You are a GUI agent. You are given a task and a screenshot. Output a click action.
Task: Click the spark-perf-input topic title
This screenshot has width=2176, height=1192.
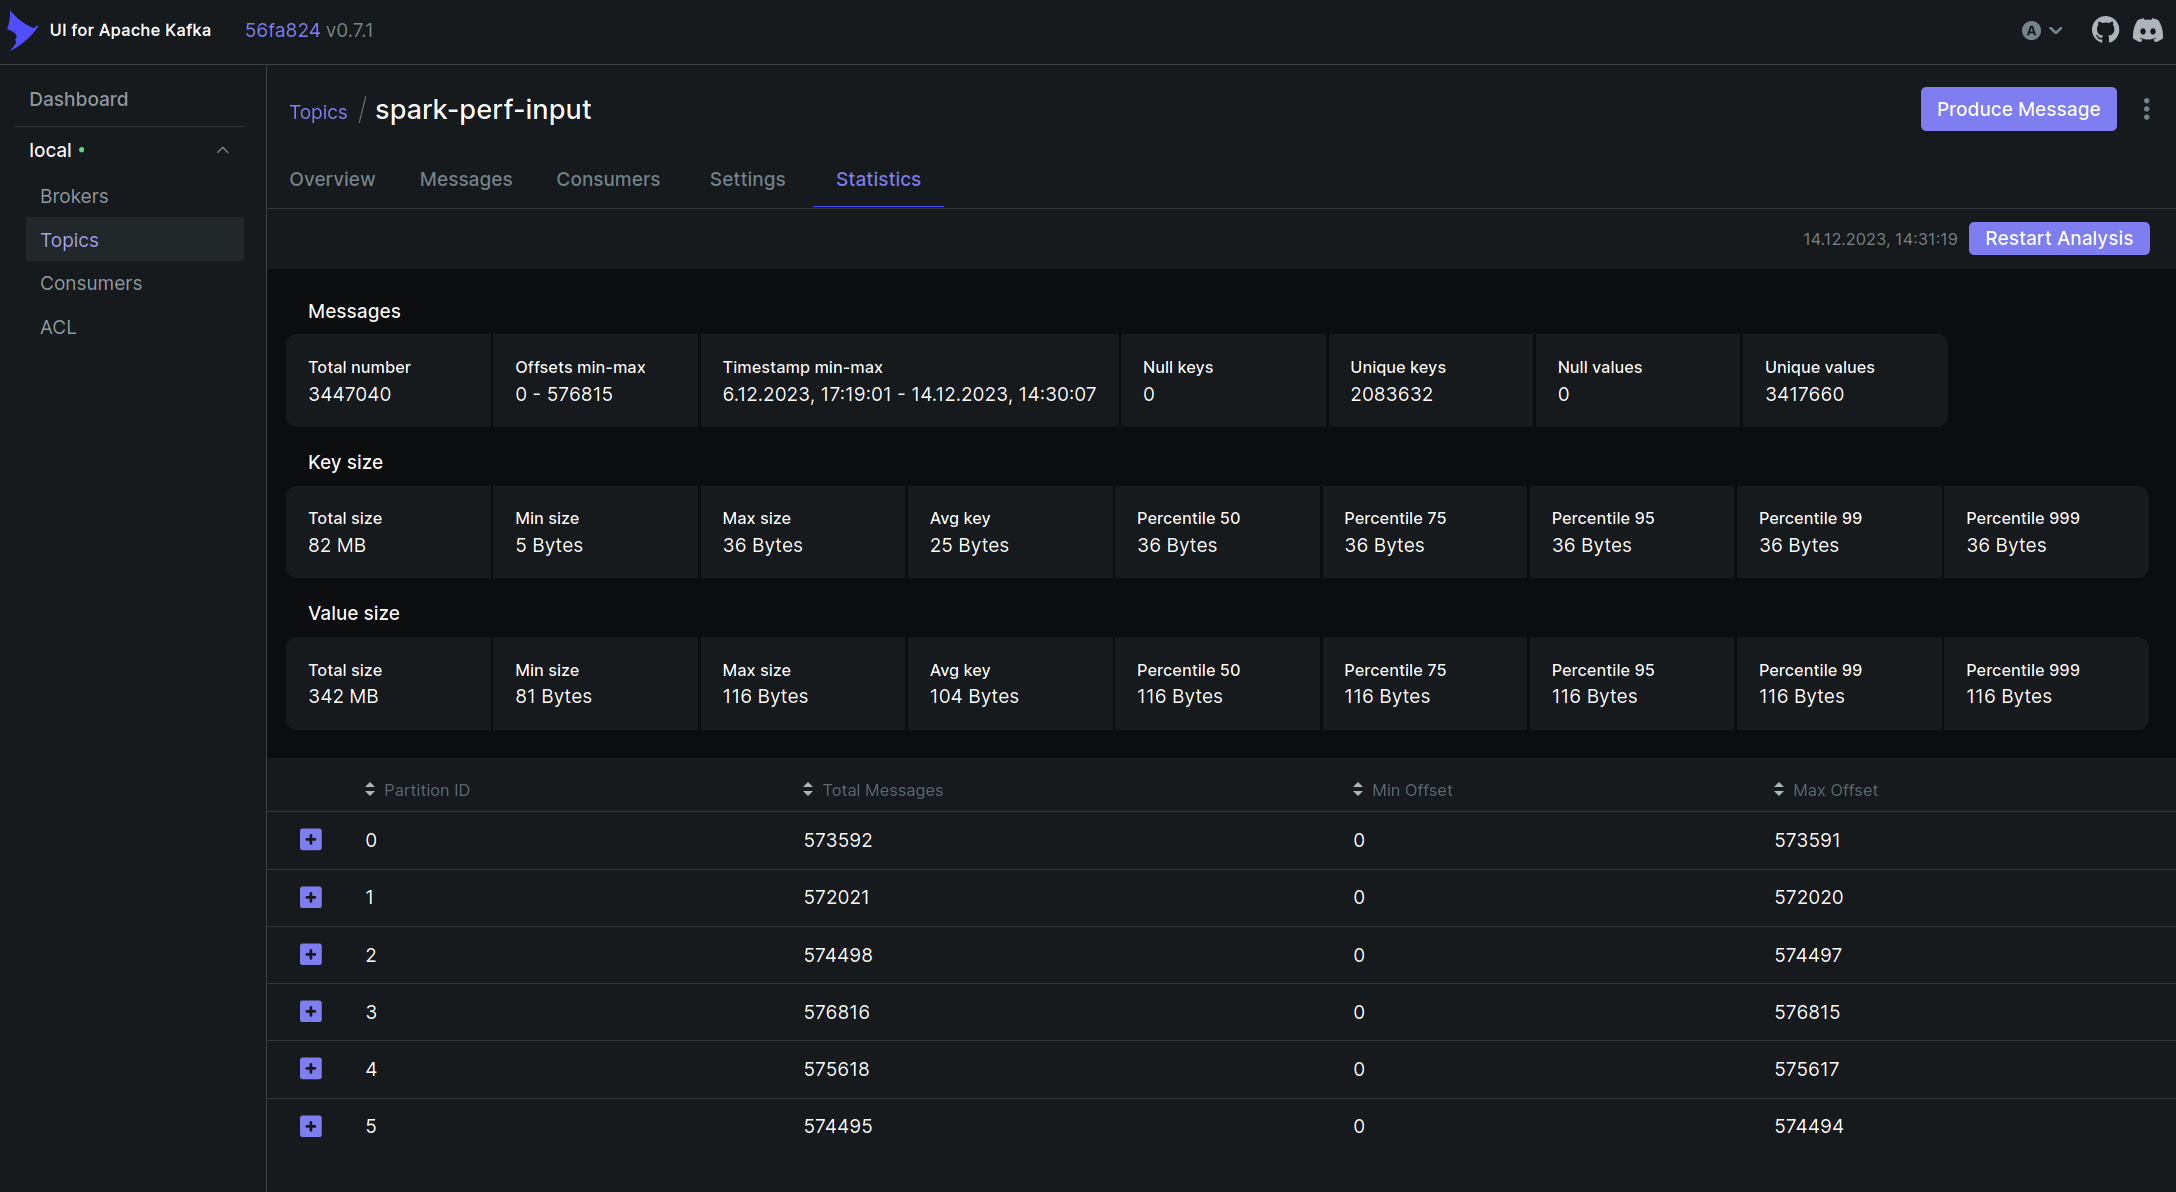(x=483, y=110)
